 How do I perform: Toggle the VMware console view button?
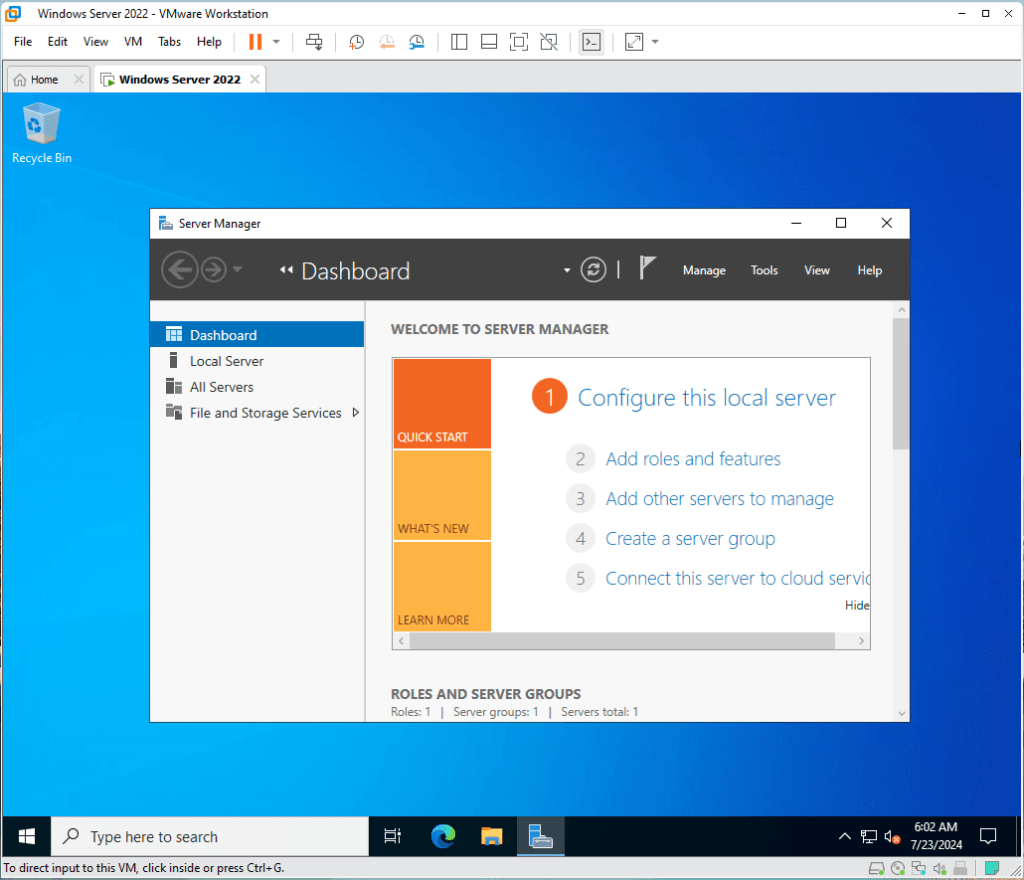click(x=591, y=42)
